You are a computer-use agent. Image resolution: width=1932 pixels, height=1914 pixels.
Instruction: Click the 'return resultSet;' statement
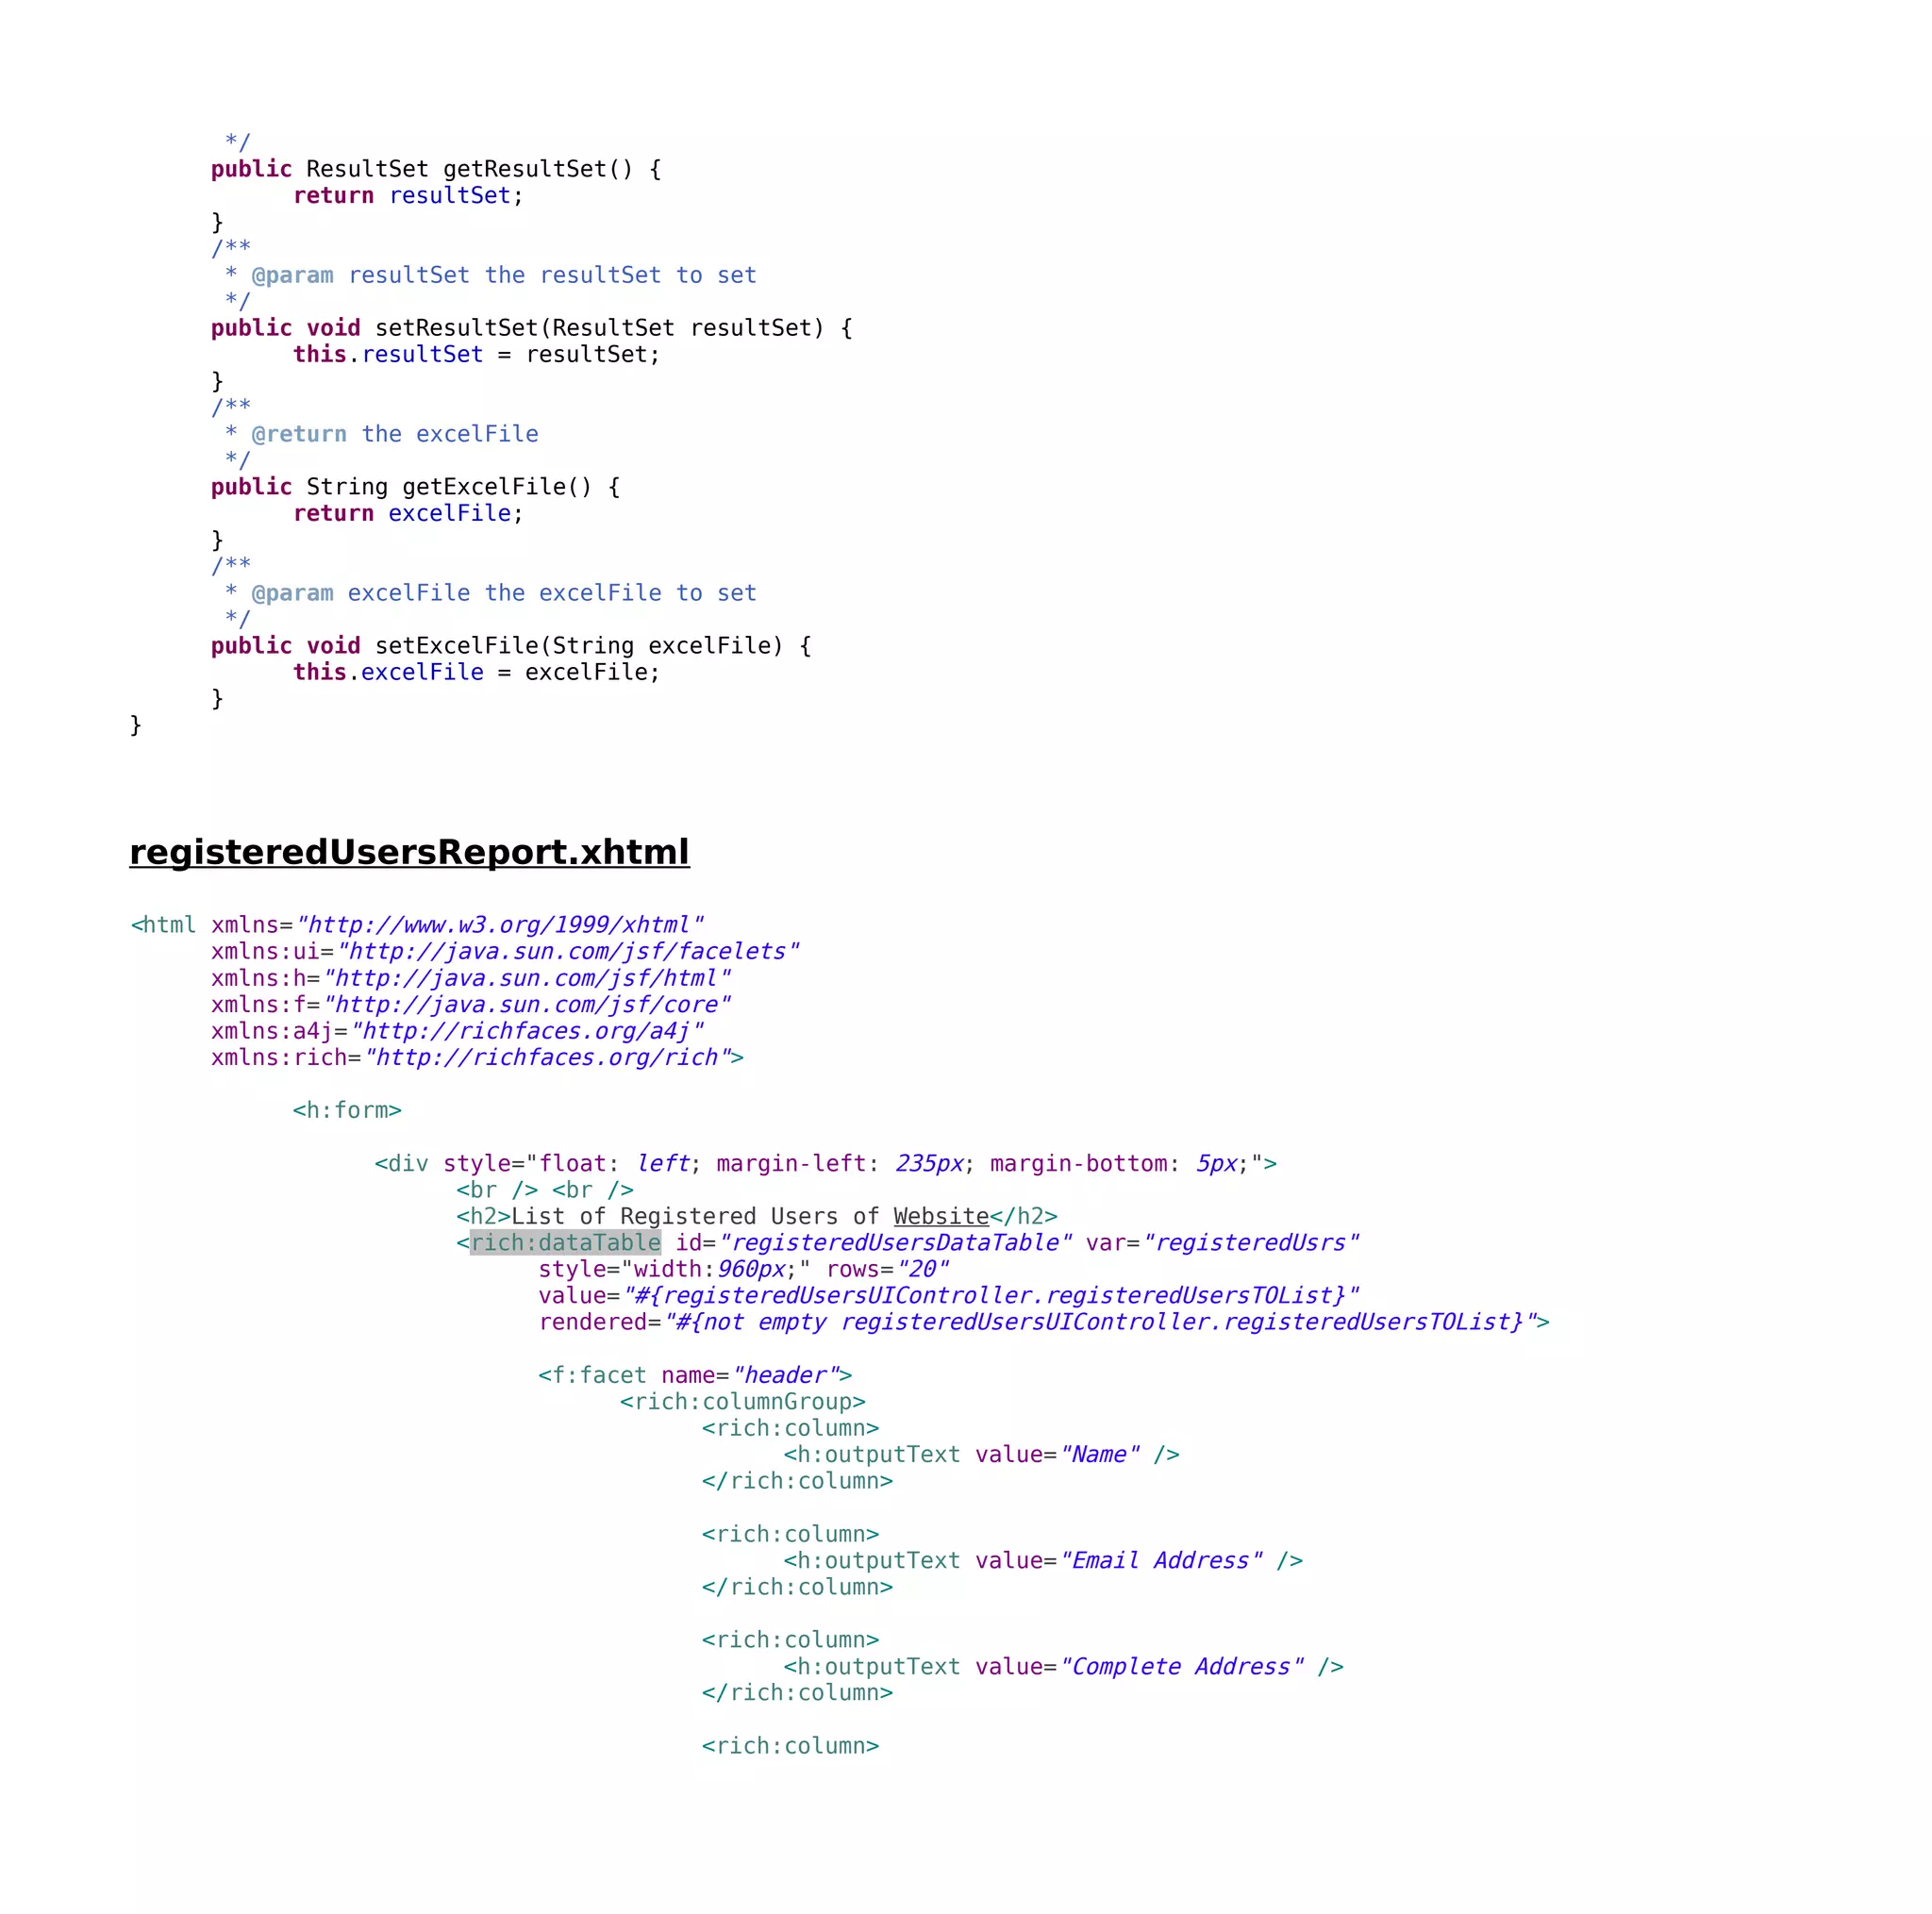pos(408,196)
